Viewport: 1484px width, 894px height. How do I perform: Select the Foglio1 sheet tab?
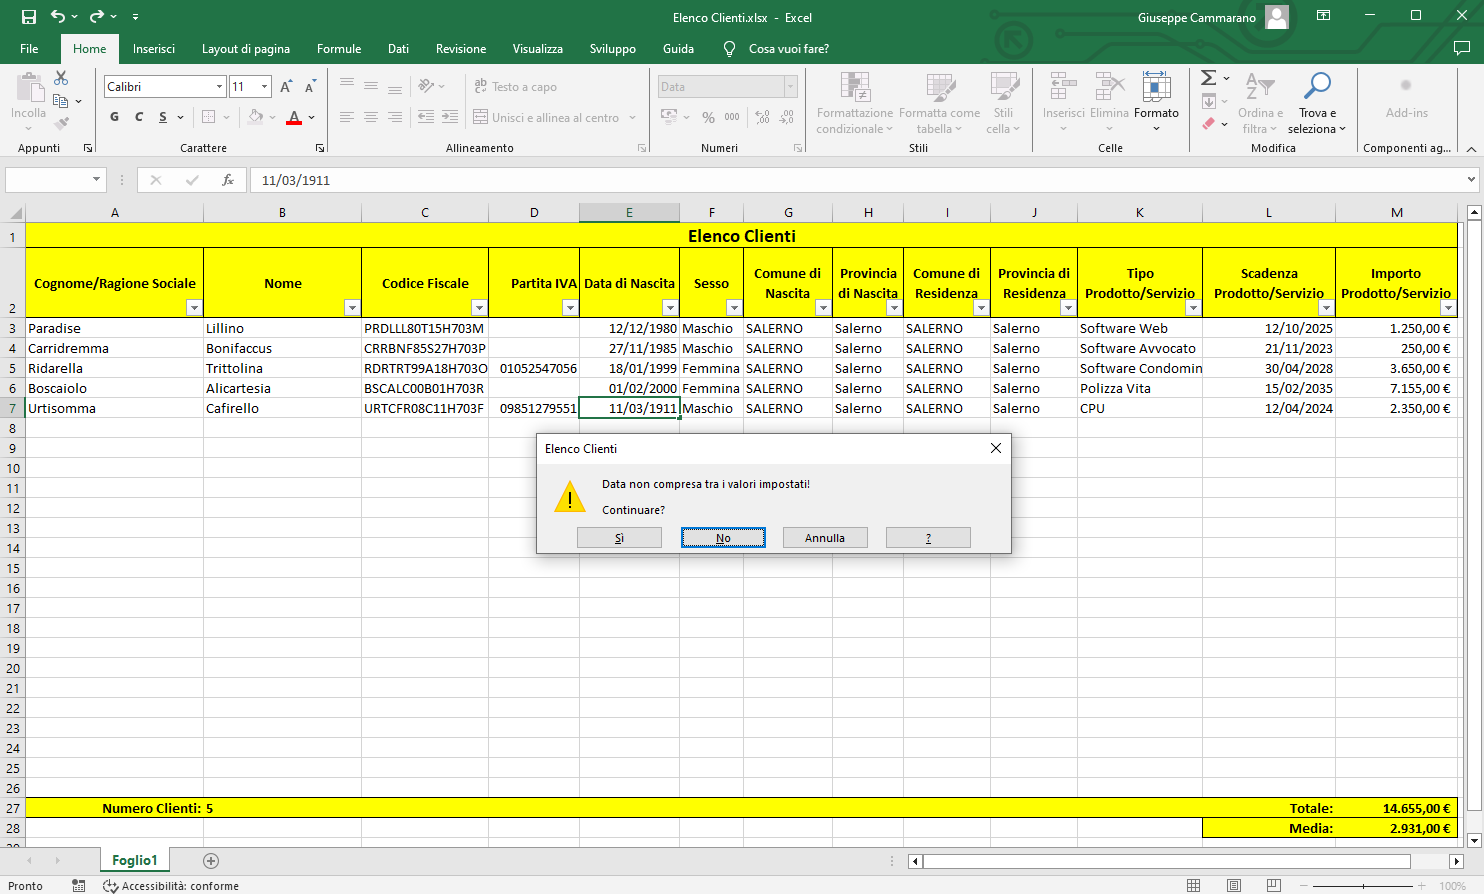point(135,860)
